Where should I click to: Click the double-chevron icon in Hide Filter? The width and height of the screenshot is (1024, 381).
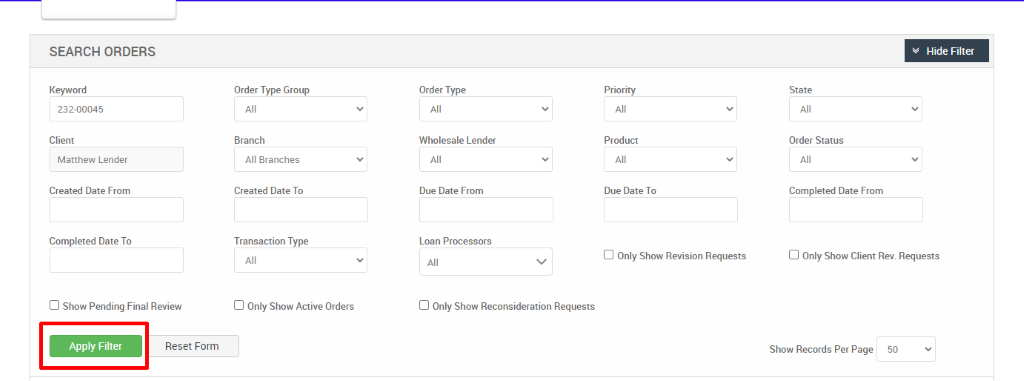click(x=916, y=51)
